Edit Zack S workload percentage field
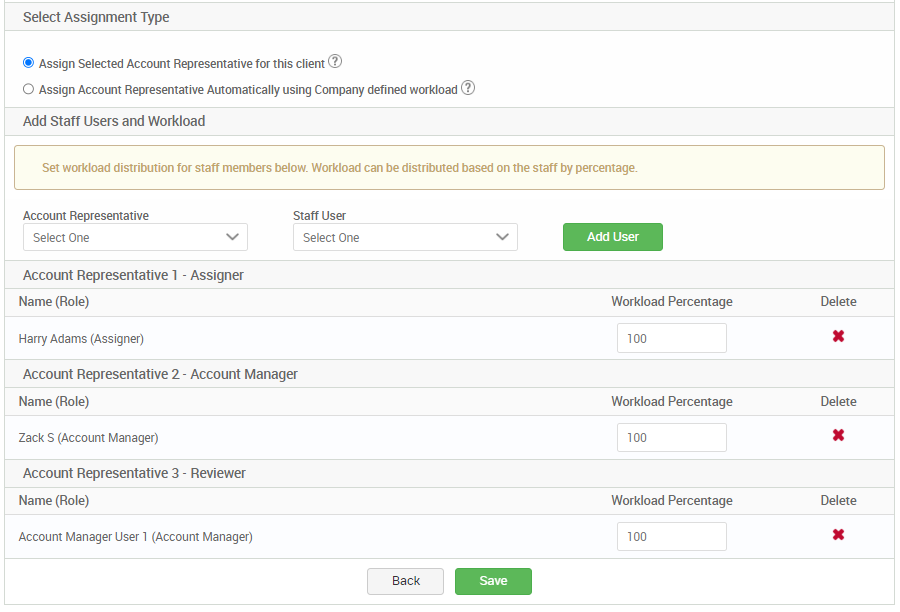 tap(671, 436)
